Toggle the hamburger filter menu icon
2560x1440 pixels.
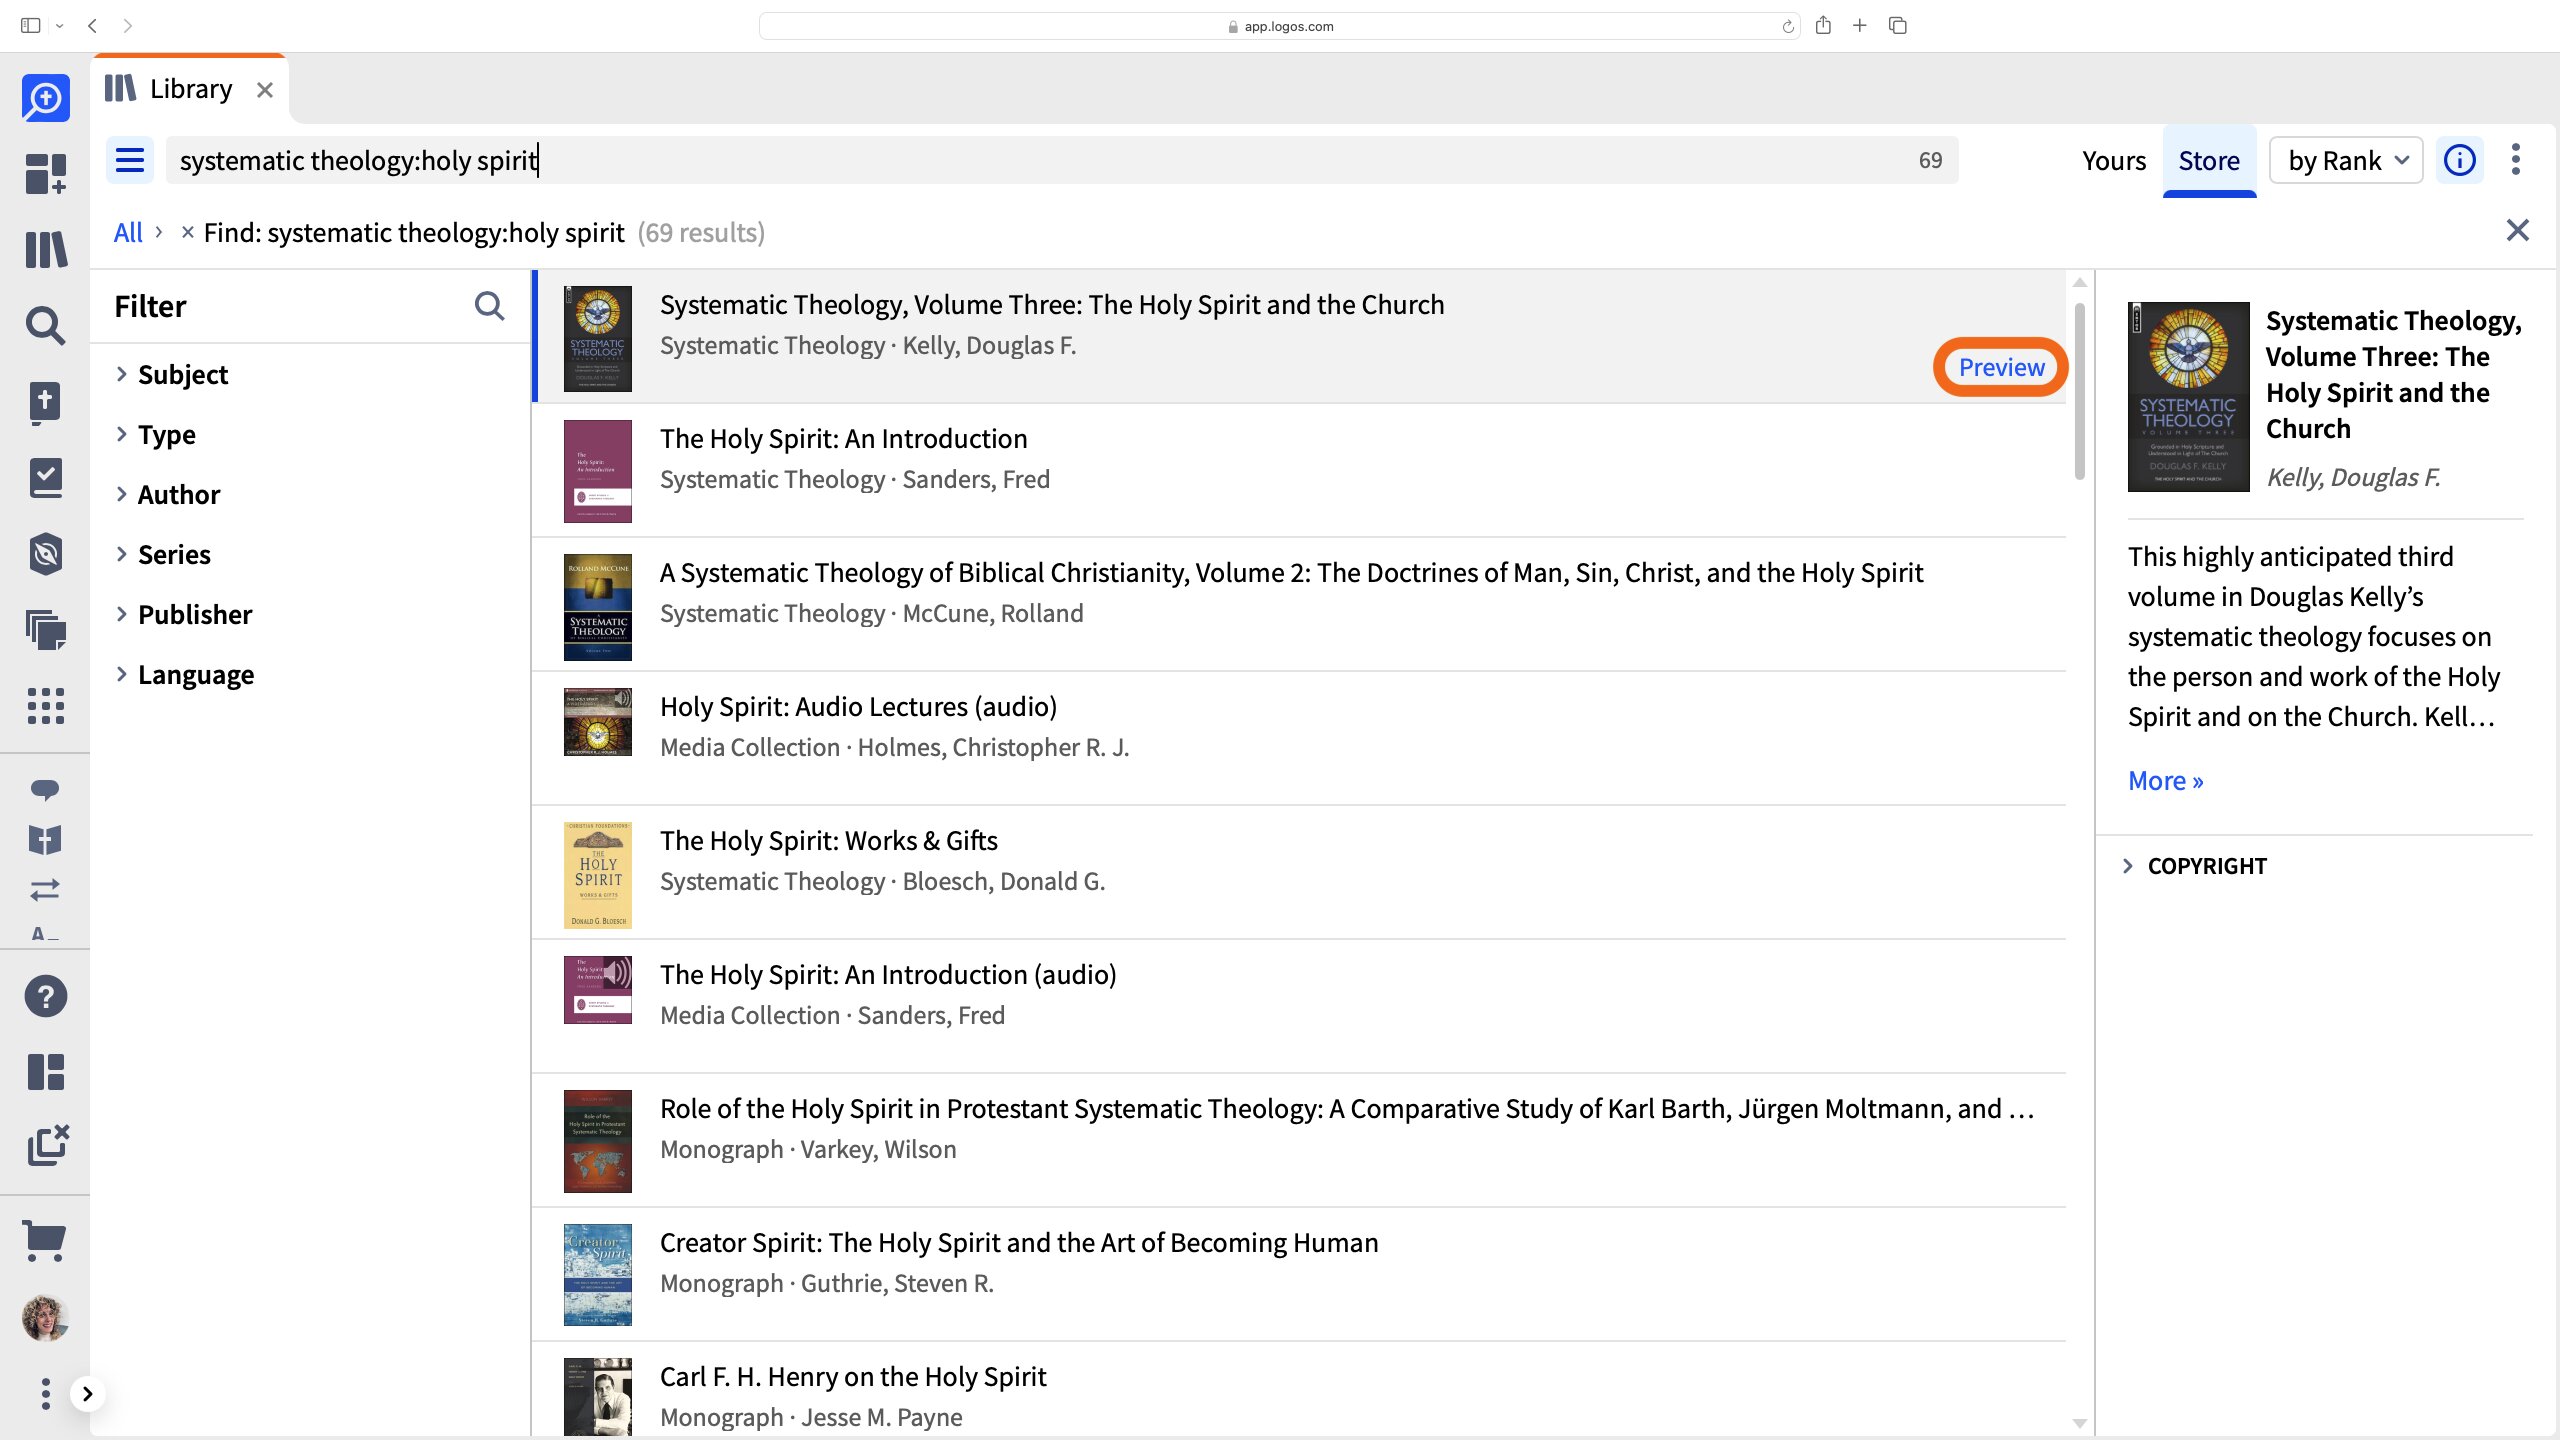[x=130, y=160]
